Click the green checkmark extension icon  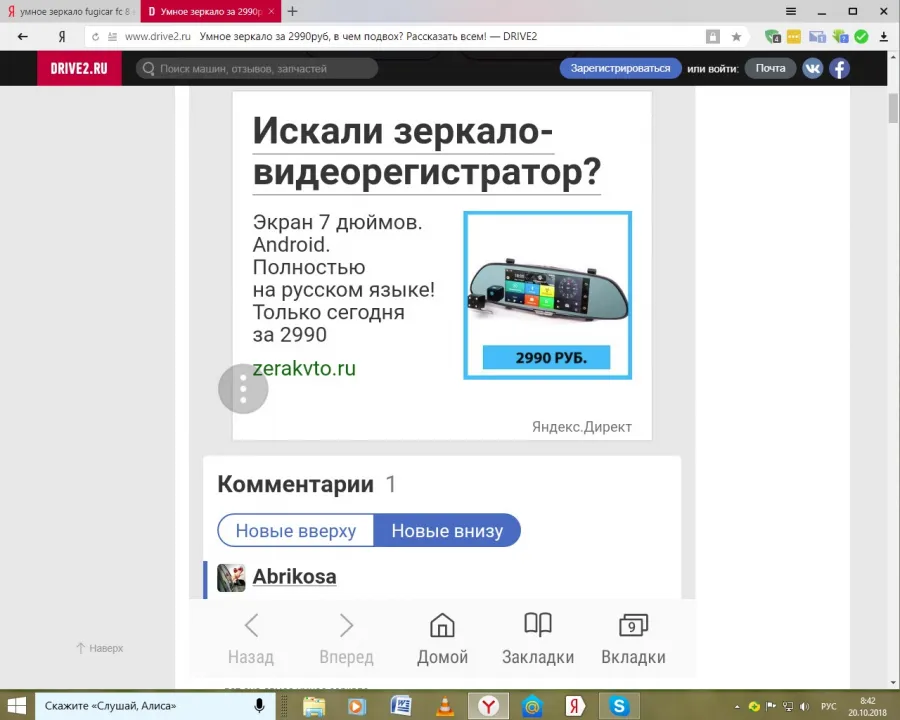pyautogui.click(x=861, y=37)
